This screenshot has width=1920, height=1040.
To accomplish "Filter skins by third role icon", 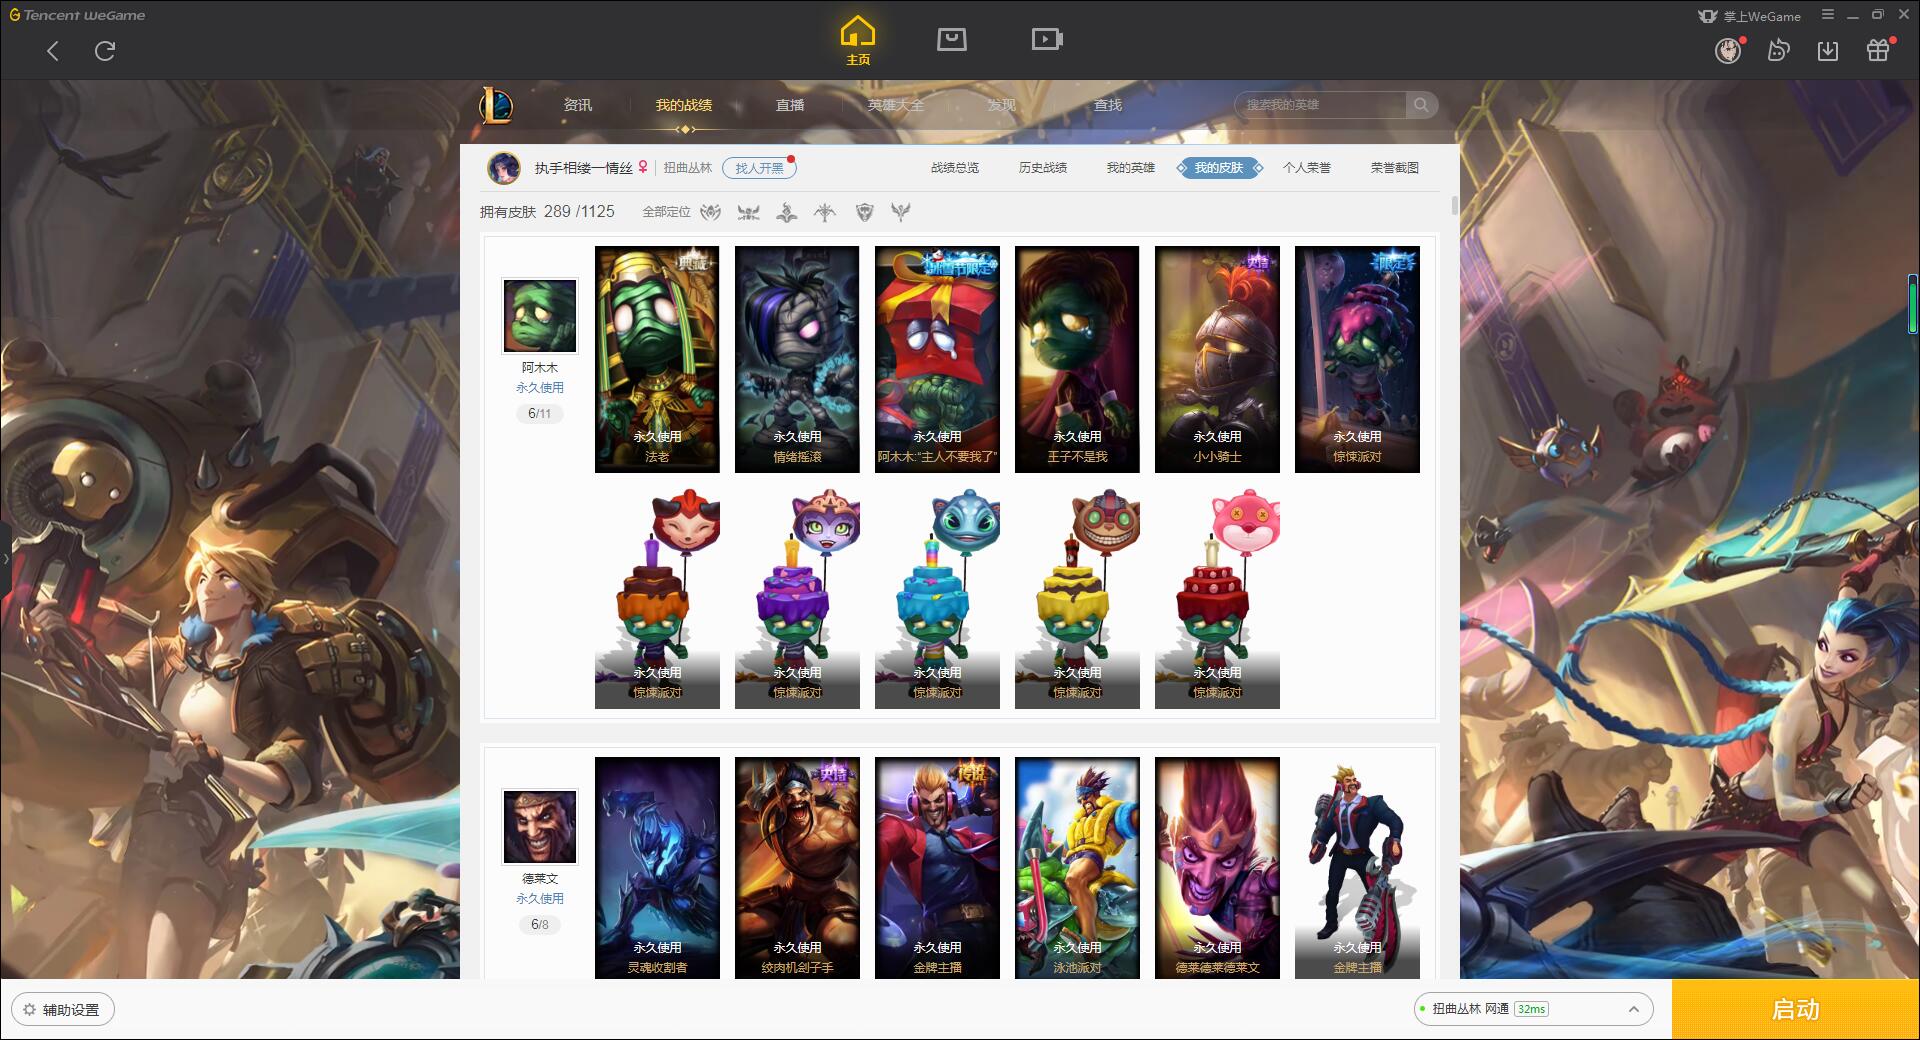I will tap(787, 212).
